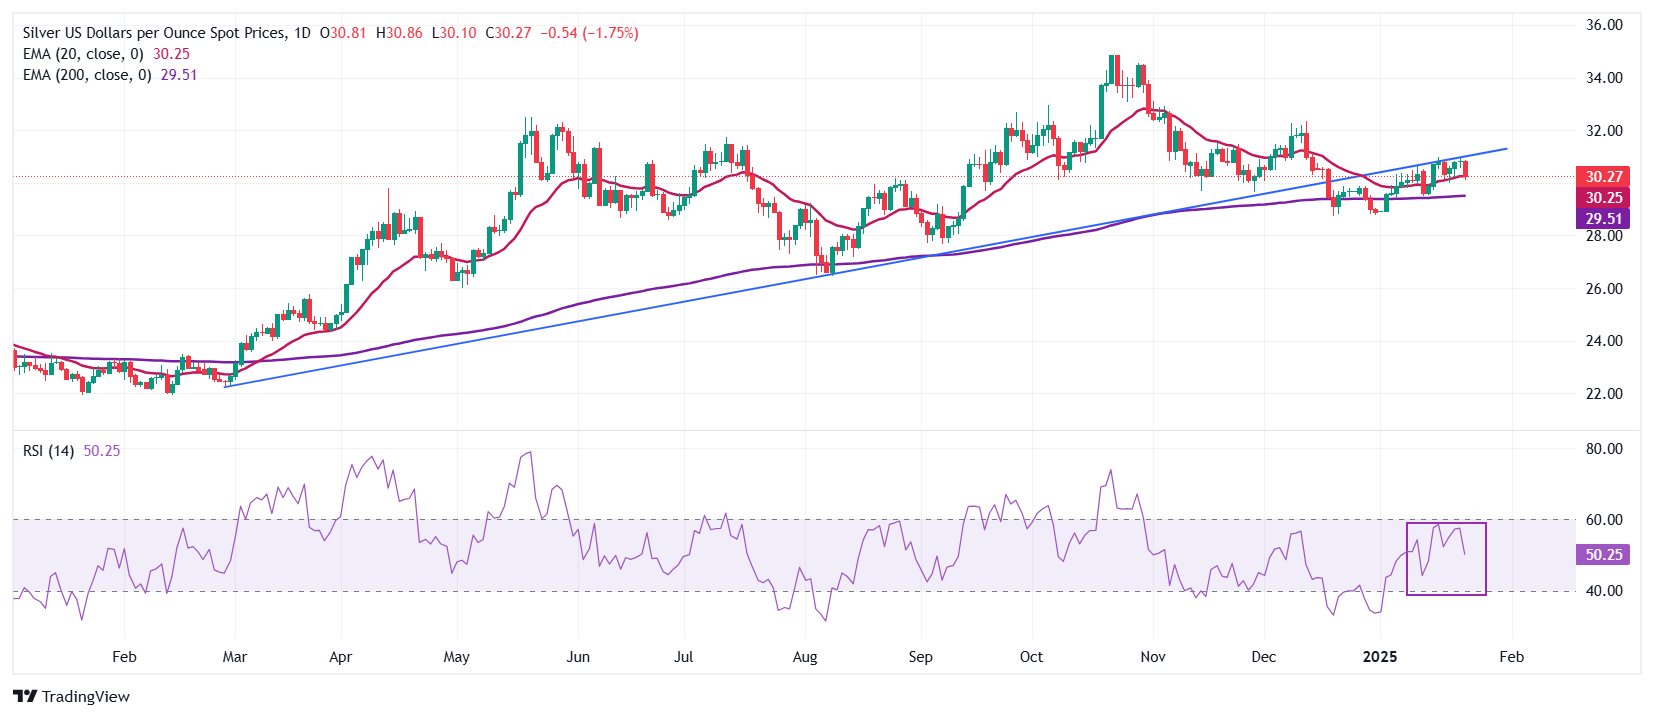
Task: Click the 80.00 RSI axis label
Action: point(1604,449)
